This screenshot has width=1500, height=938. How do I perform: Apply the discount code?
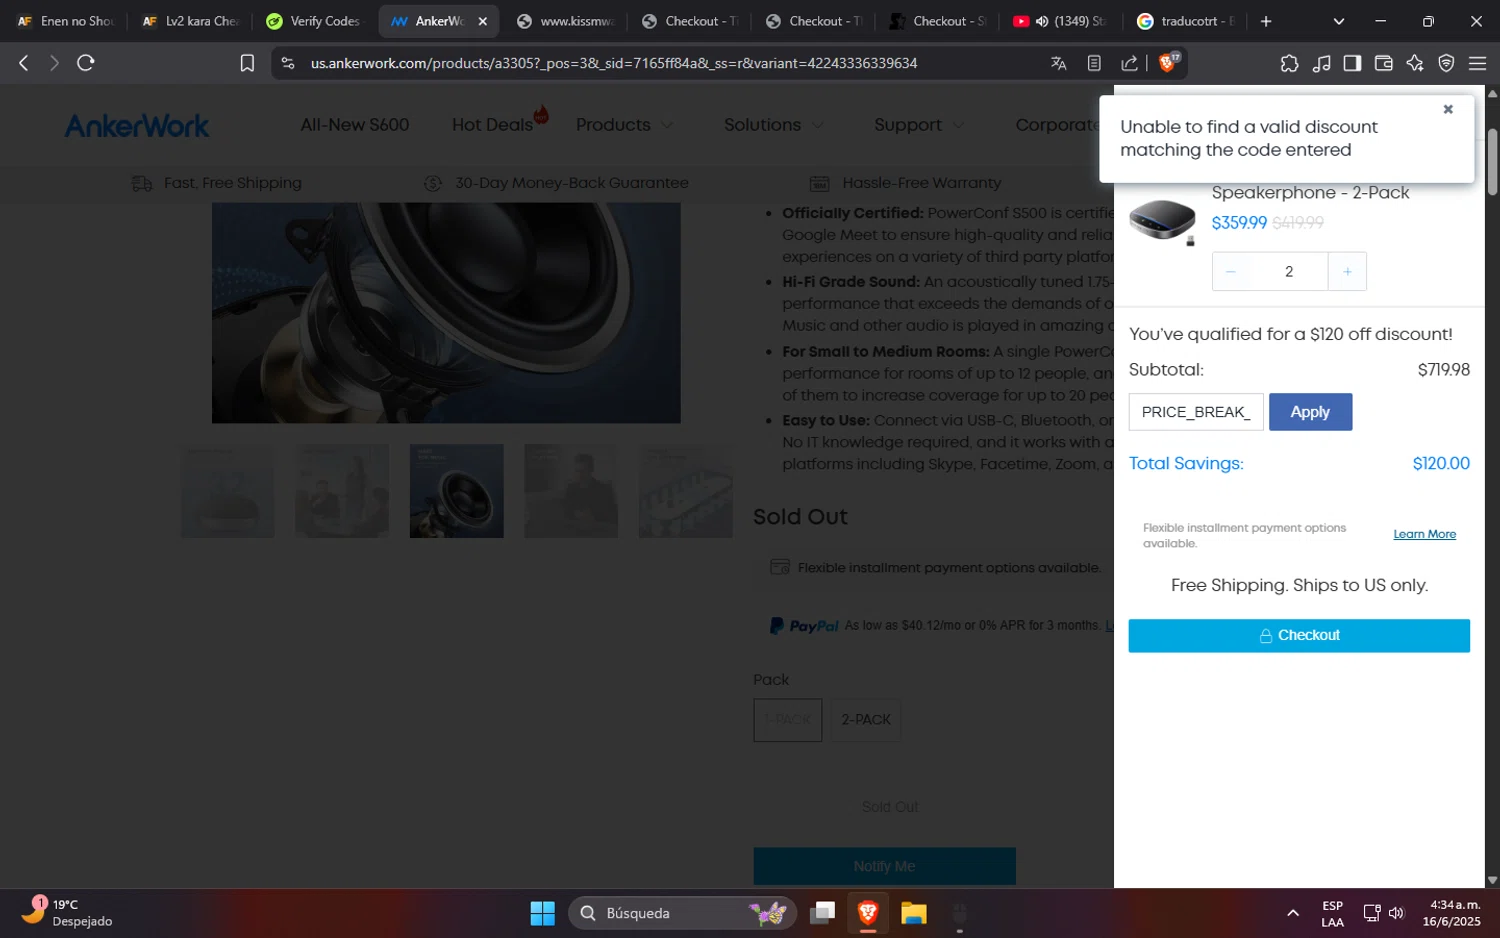click(1310, 412)
